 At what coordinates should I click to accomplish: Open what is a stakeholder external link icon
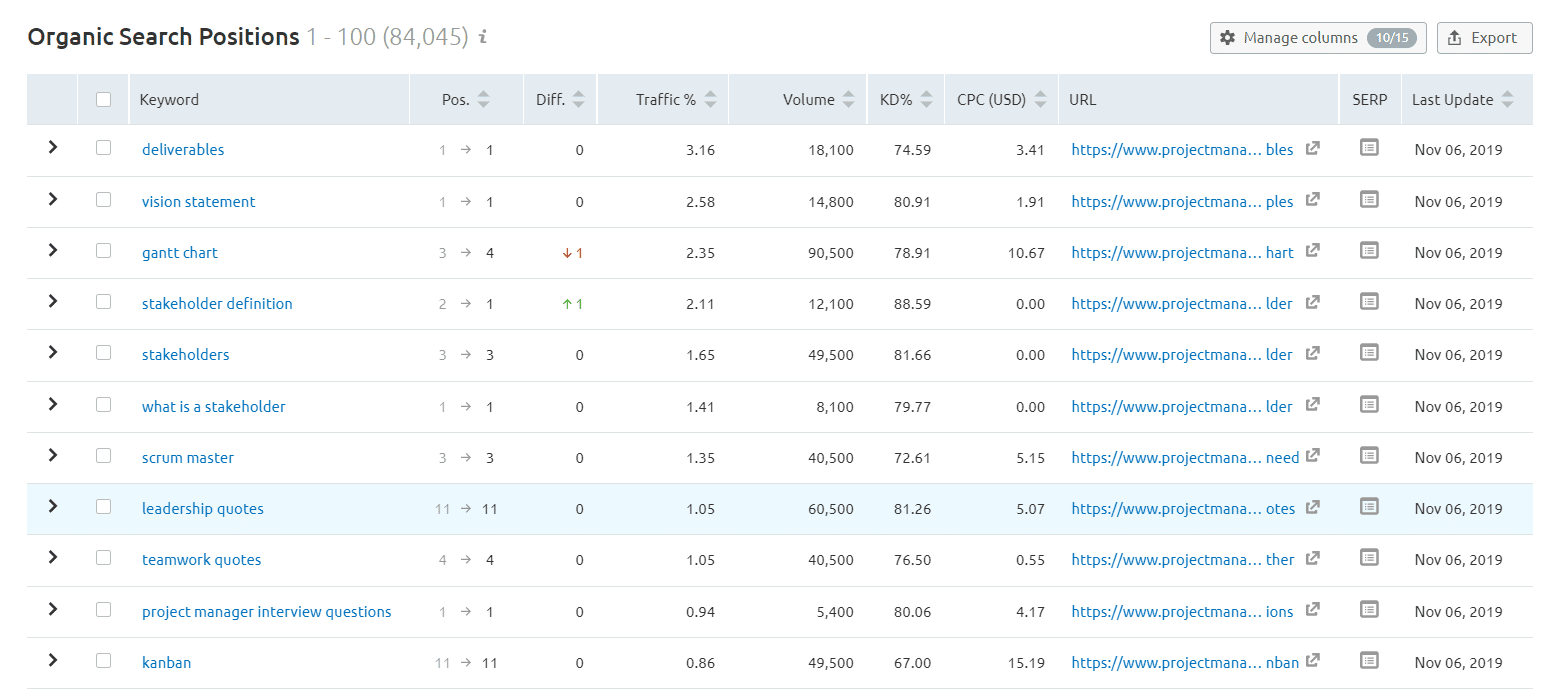coord(1313,405)
